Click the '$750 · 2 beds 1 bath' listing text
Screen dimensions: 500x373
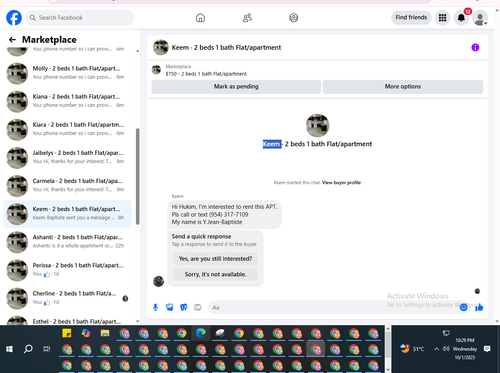coord(206,74)
